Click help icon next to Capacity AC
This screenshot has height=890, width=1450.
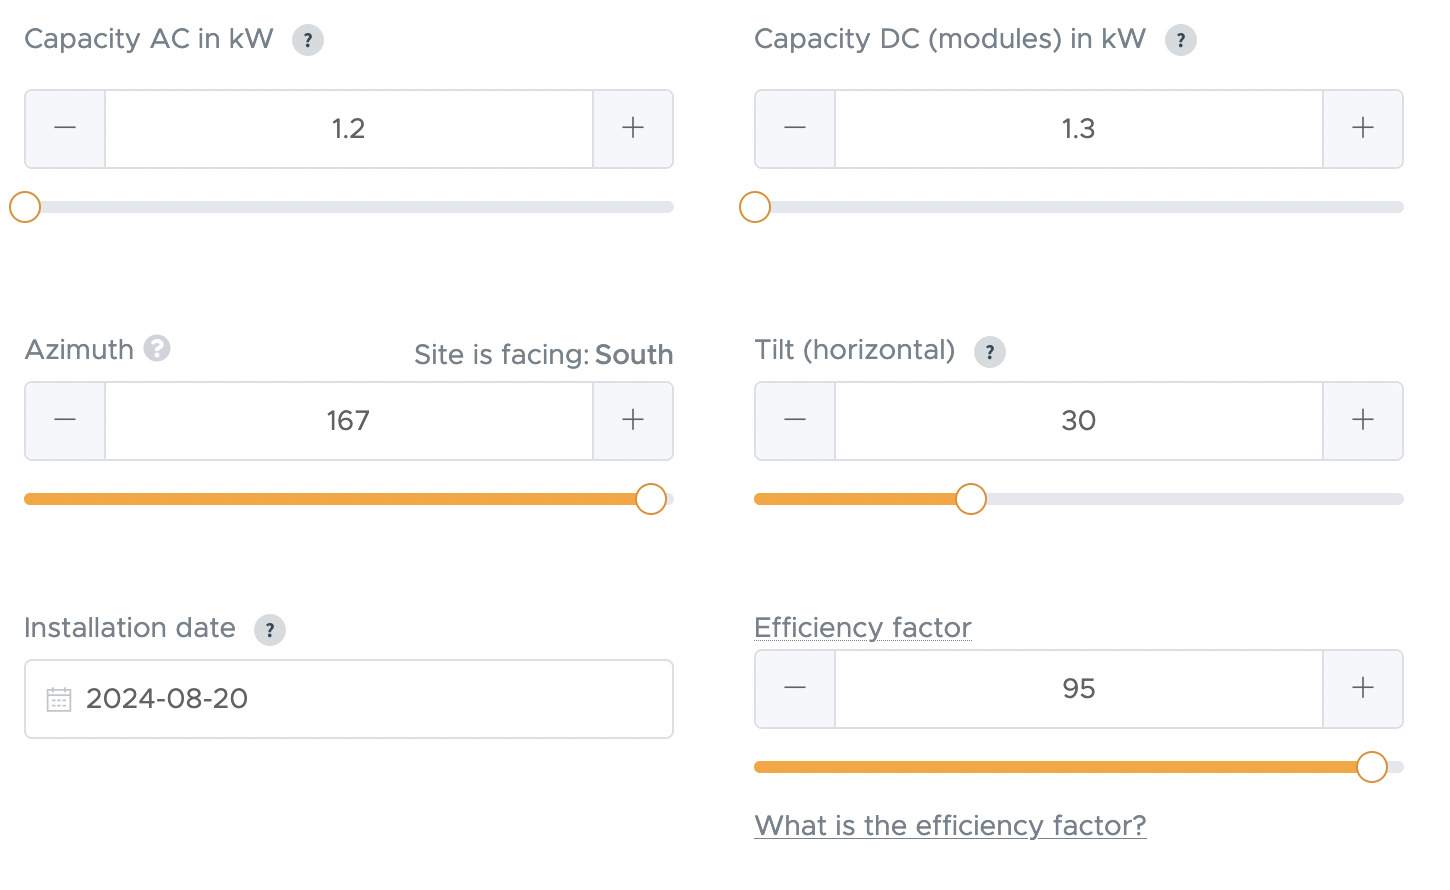308,41
